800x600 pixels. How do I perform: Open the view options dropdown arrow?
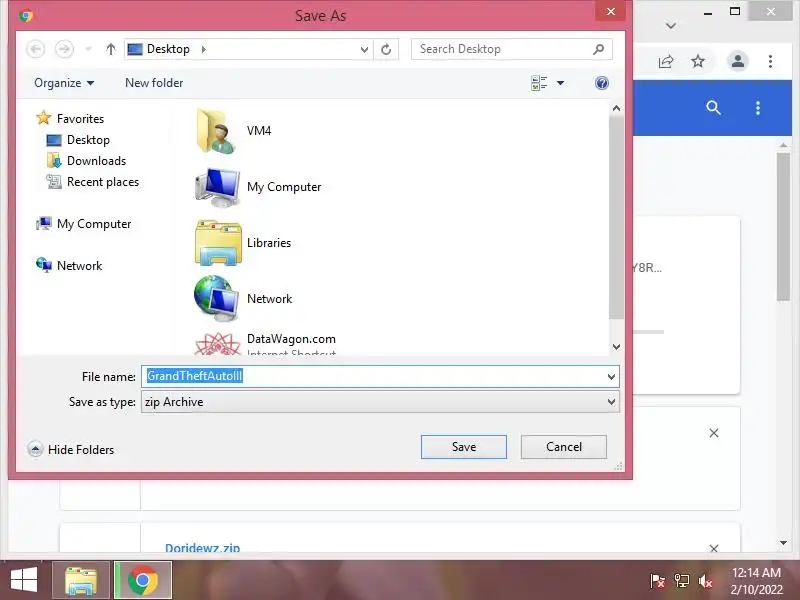[560, 83]
